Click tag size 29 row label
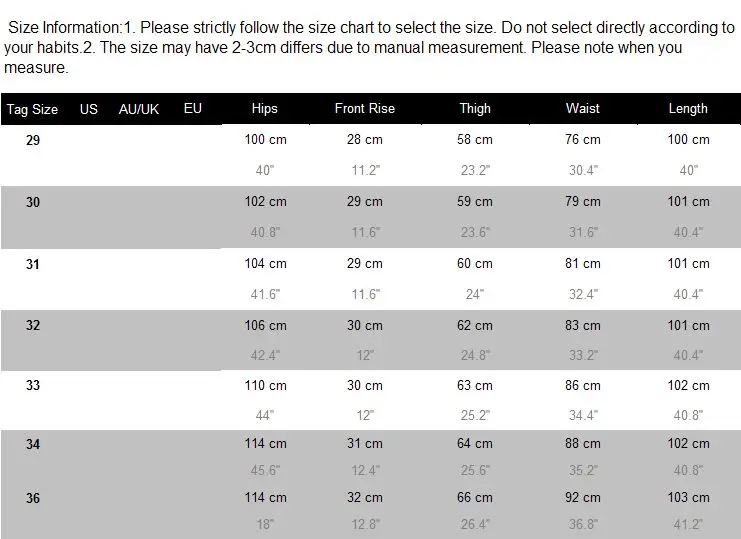Viewport: 741px width, 539px height. [x=33, y=140]
